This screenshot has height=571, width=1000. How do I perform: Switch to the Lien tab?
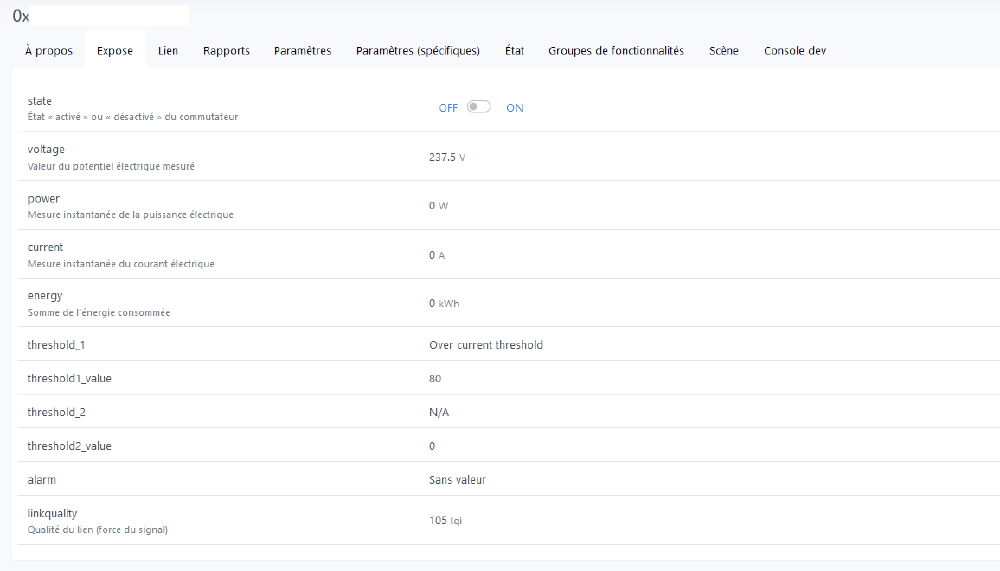(x=168, y=51)
